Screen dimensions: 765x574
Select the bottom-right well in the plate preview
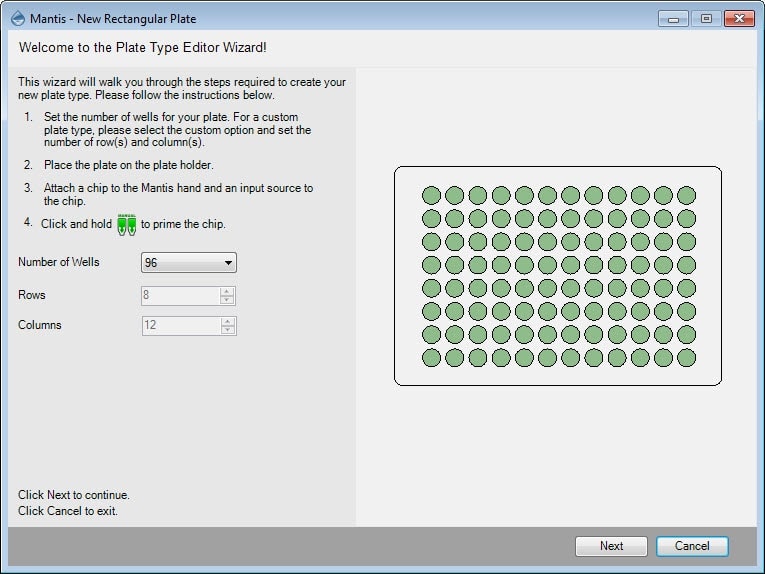pyautogui.click(x=686, y=357)
